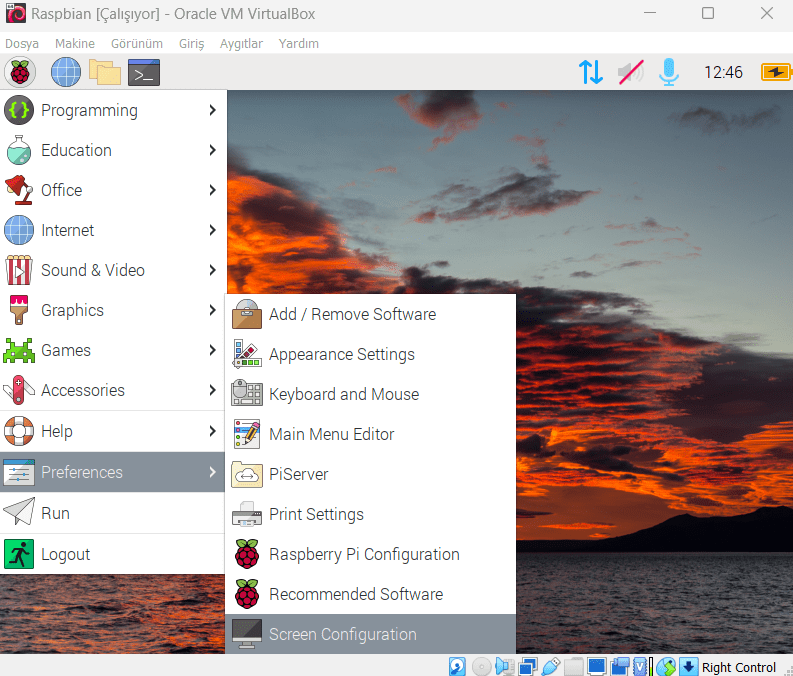Unmute the crossed-out speaker volume icon
The image size is (793, 676).
(630, 72)
